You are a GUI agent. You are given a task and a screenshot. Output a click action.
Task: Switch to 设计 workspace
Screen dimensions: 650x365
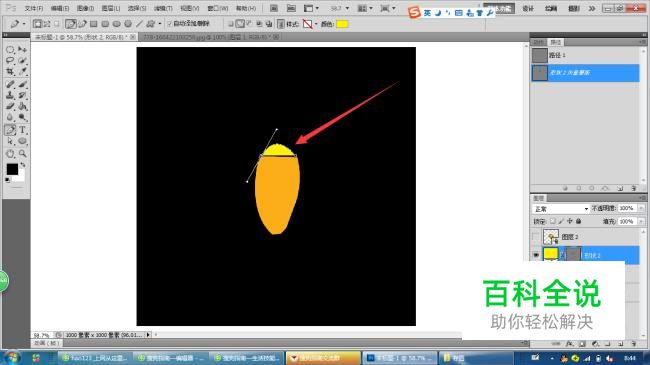pyautogui.click(x=528, y=8)
